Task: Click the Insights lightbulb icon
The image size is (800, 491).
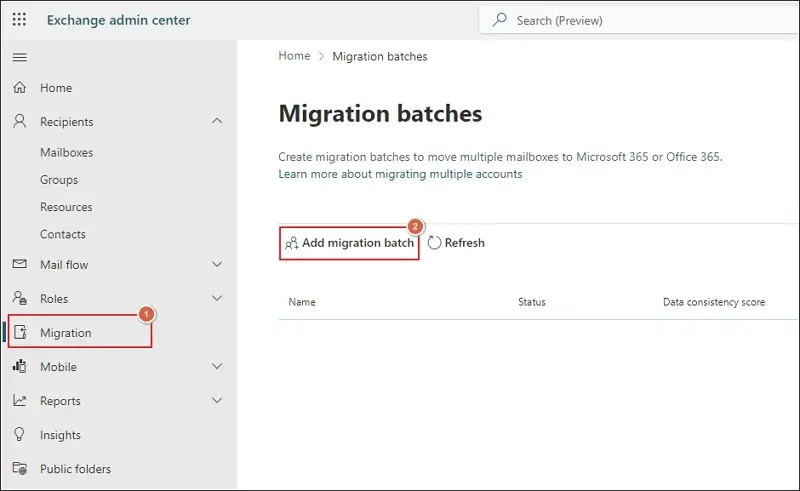Action: (19, 434)
